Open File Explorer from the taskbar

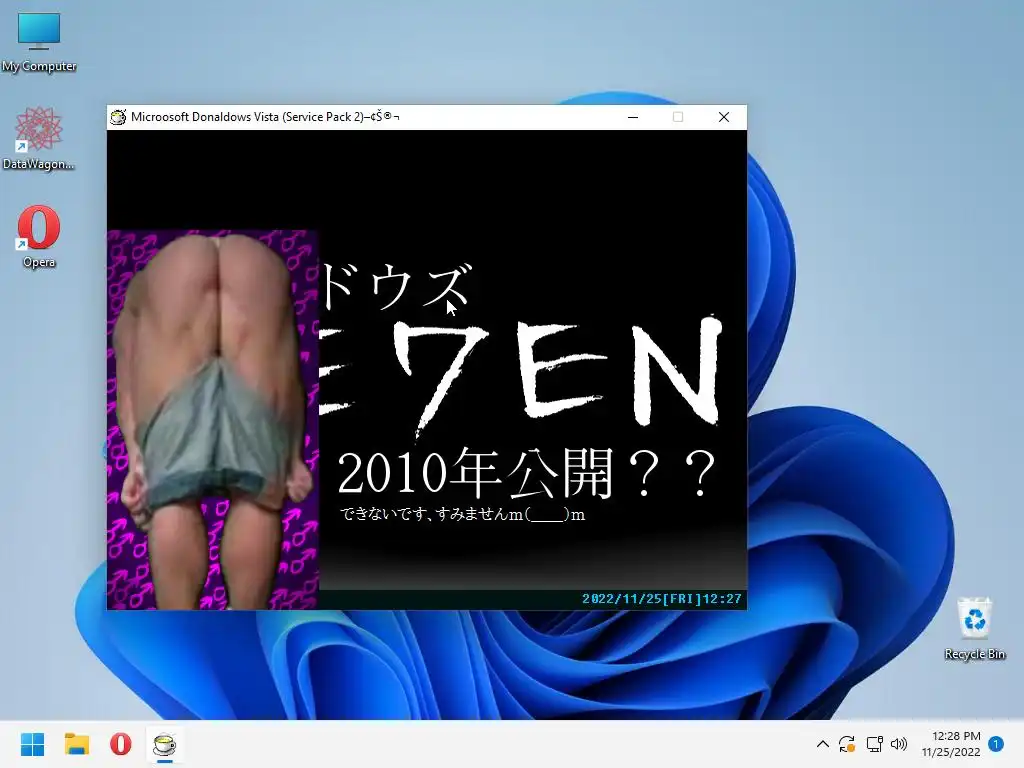coord(76,744)
